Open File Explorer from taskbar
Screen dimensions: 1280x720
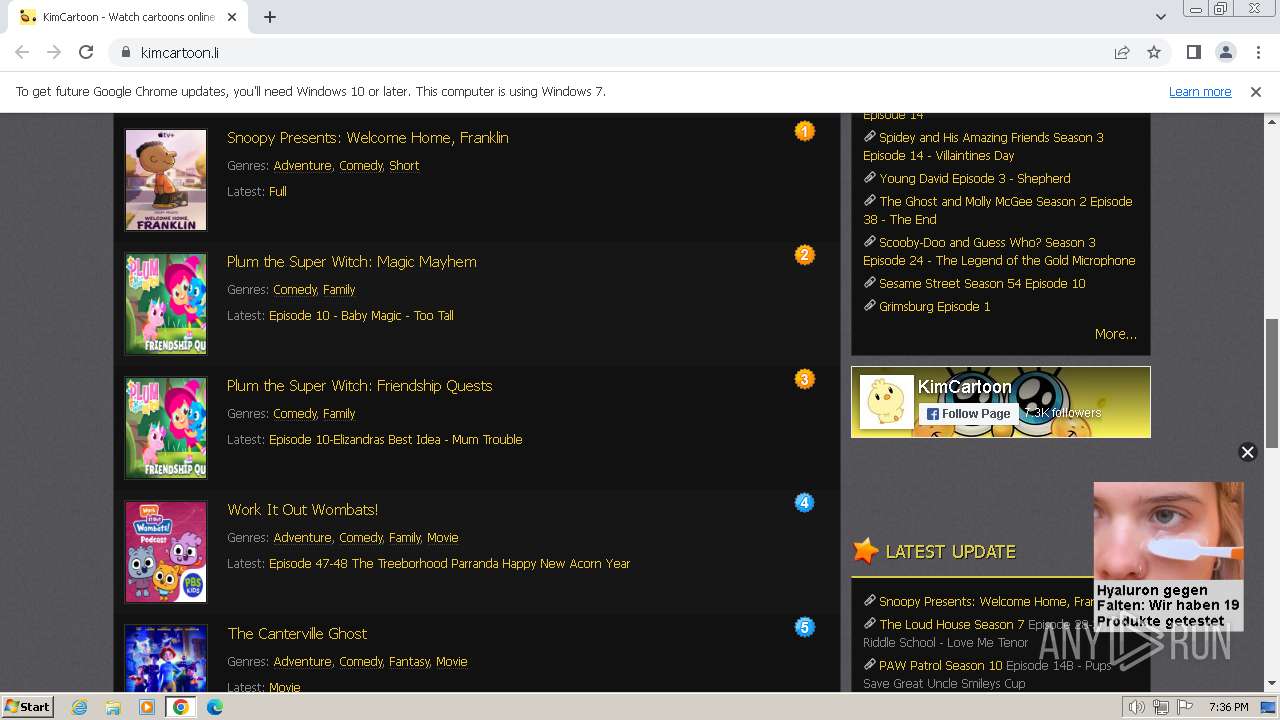coord(113,707)
